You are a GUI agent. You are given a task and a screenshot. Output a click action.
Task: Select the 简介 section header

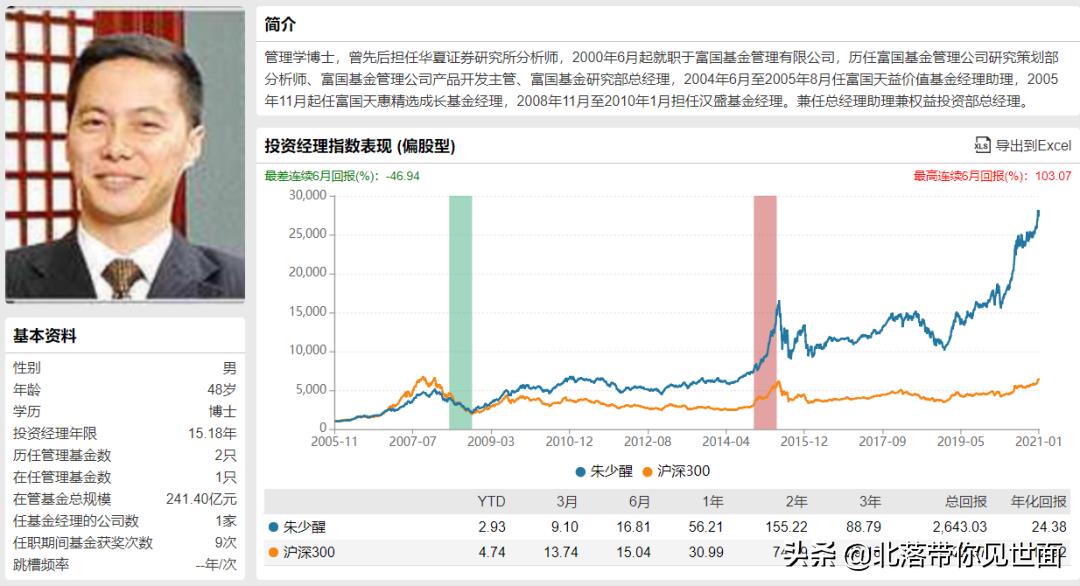tap(281, 23)
